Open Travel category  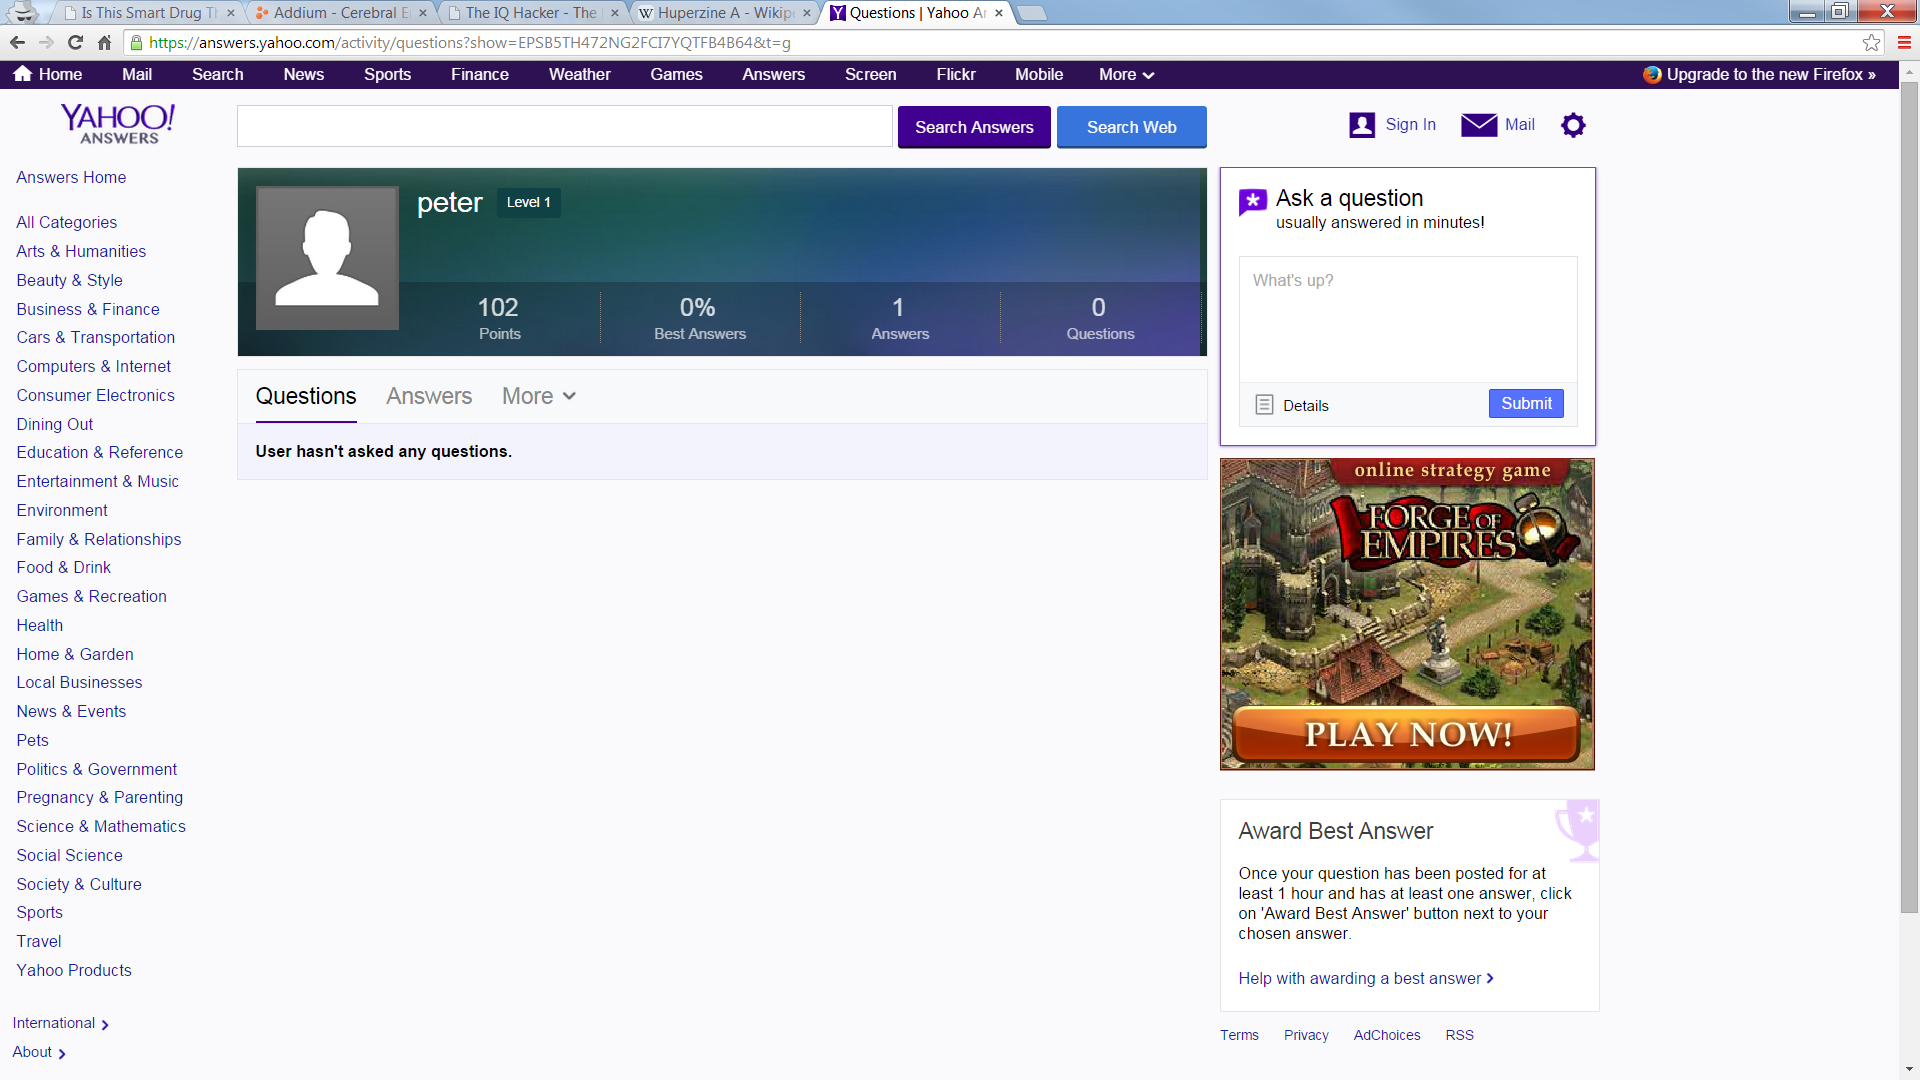pyautogui.click(x=39, y=941)
